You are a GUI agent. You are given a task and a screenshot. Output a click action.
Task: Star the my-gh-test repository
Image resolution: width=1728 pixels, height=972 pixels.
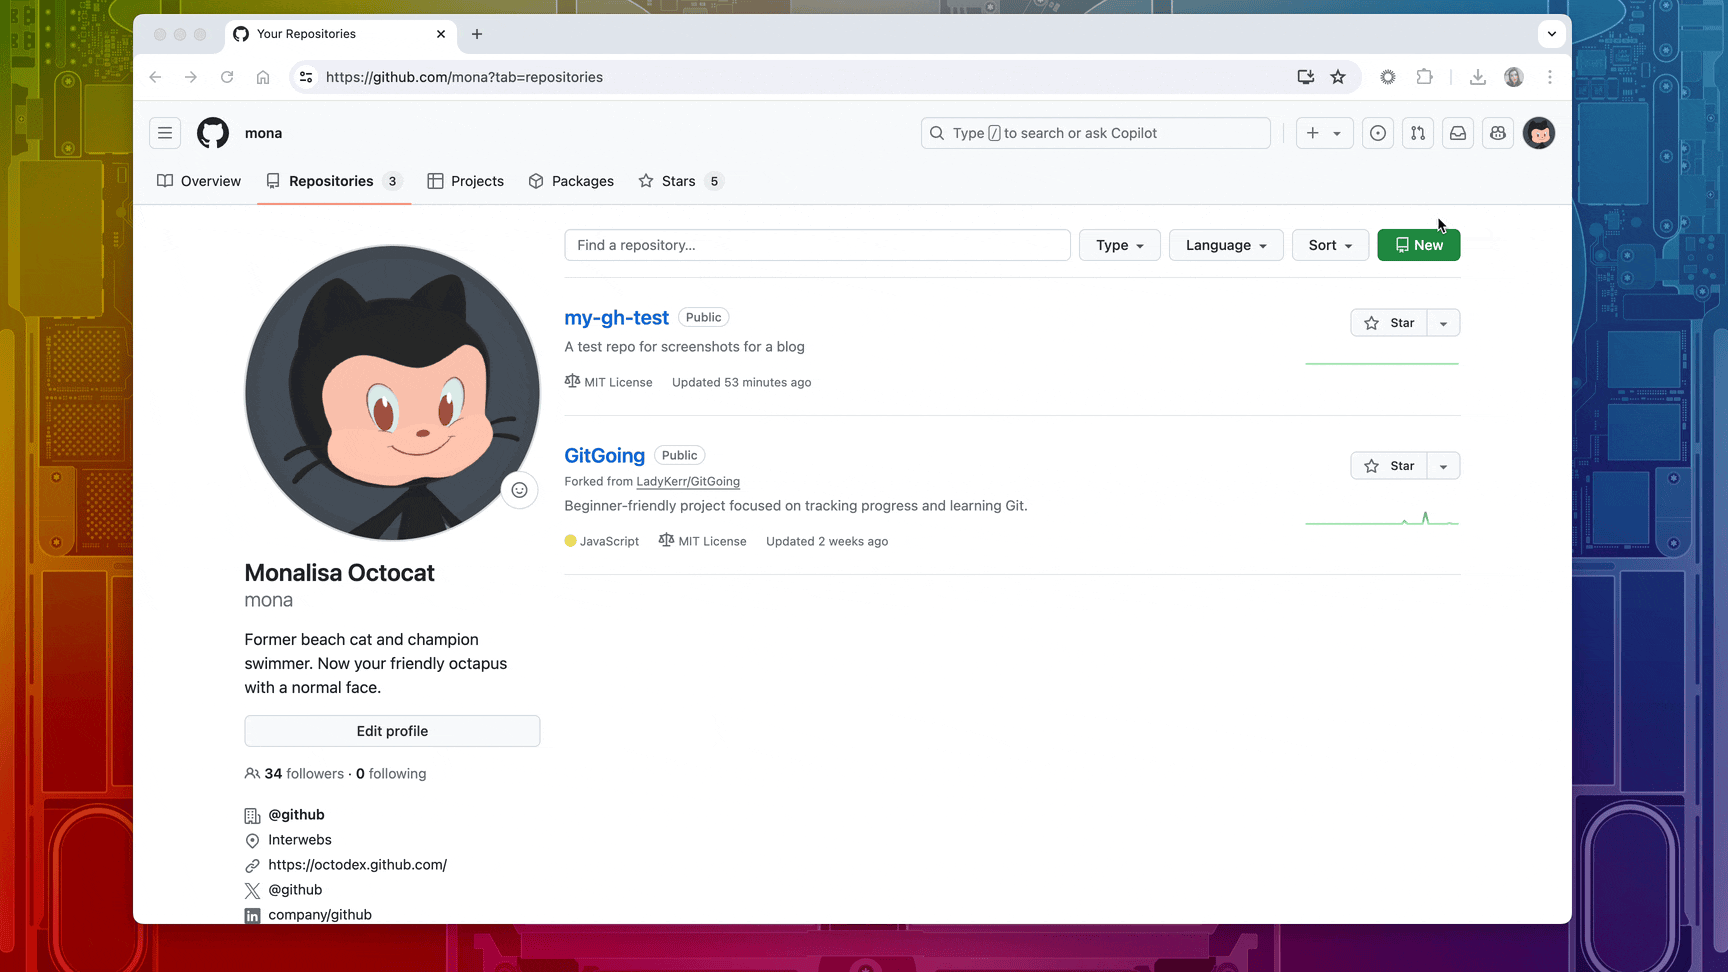click(1390, 322)
